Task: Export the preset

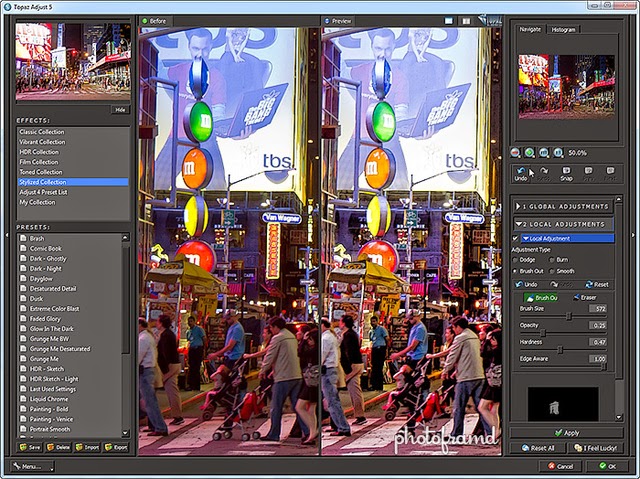Action: [117, 447]
